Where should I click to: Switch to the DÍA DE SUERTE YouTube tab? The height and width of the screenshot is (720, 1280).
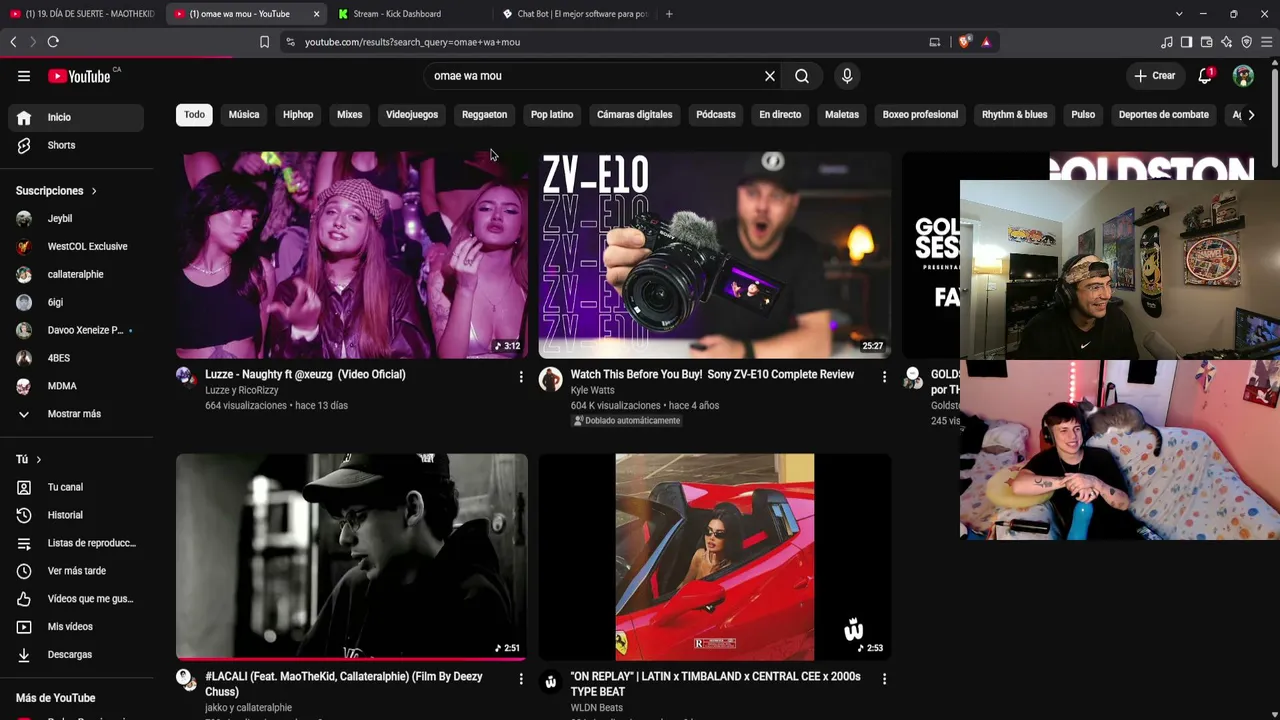[82, 14]
